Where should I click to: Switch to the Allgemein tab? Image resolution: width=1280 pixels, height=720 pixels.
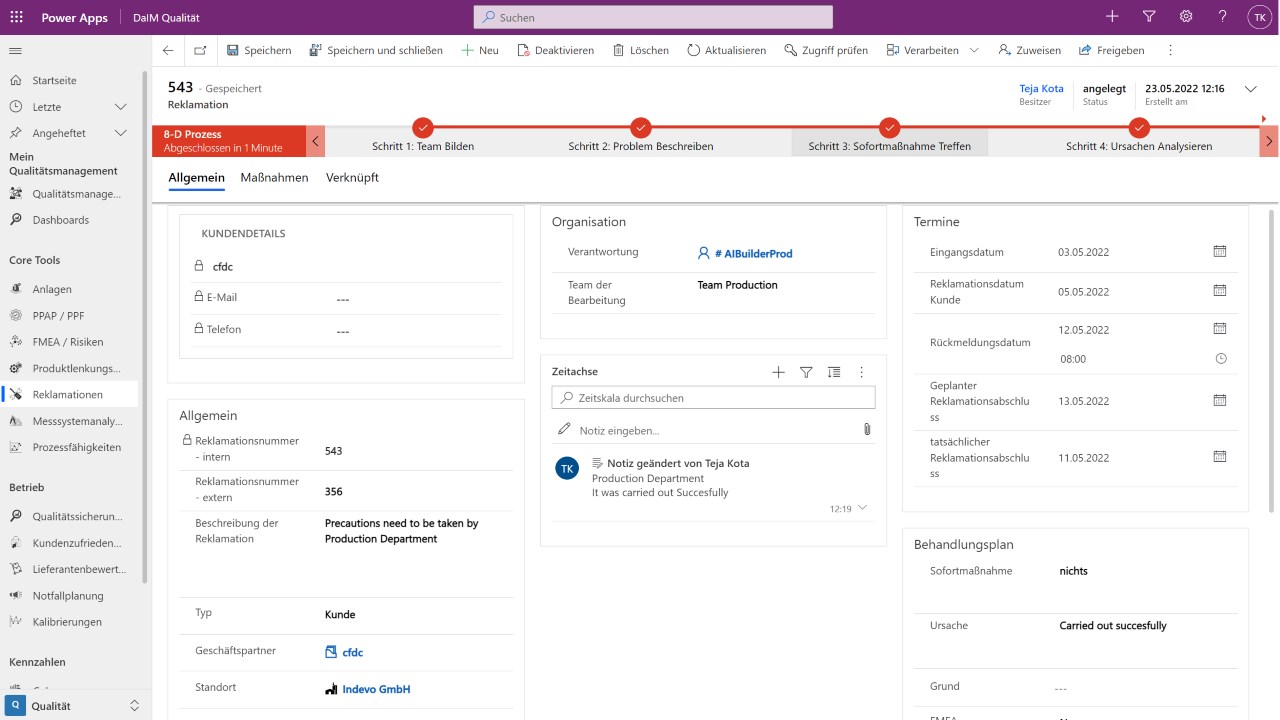(196, 178)
